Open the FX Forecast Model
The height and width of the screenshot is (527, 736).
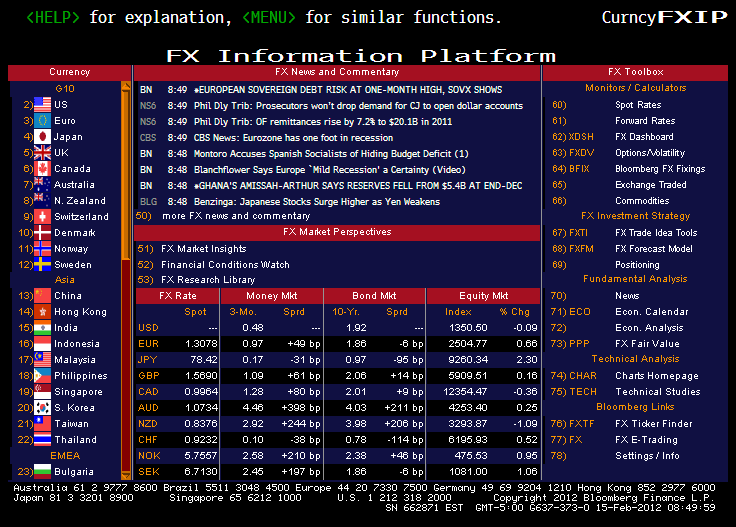[653, 249]
